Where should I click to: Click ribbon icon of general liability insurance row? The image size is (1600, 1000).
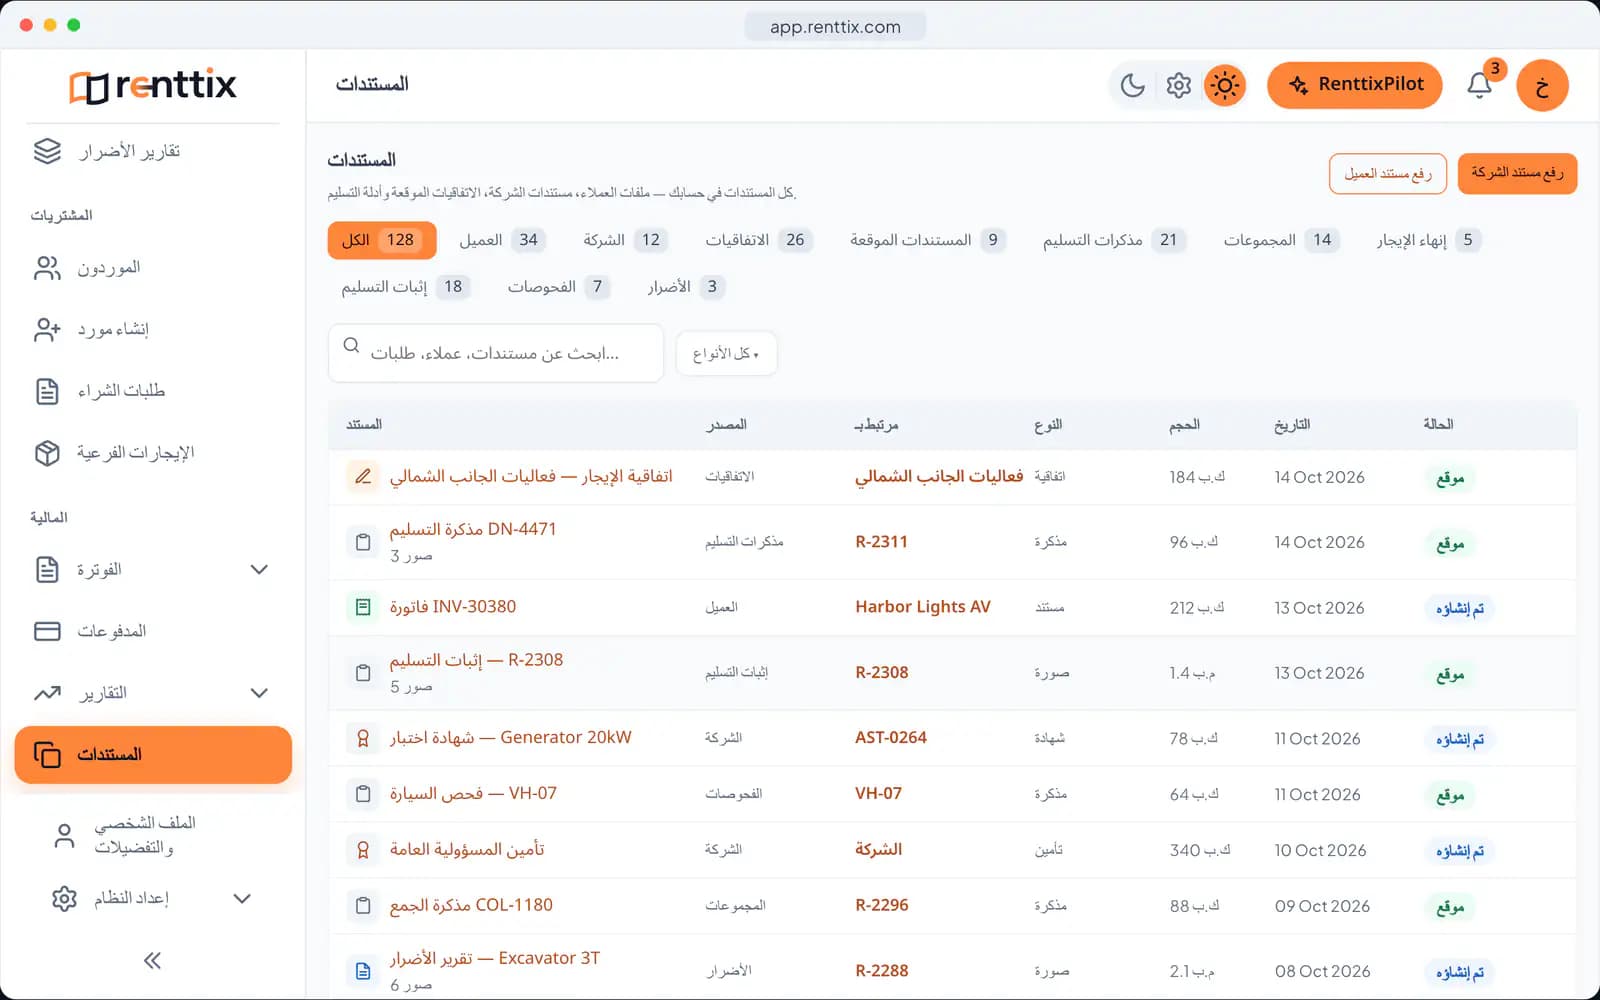(x=363, y=850)
